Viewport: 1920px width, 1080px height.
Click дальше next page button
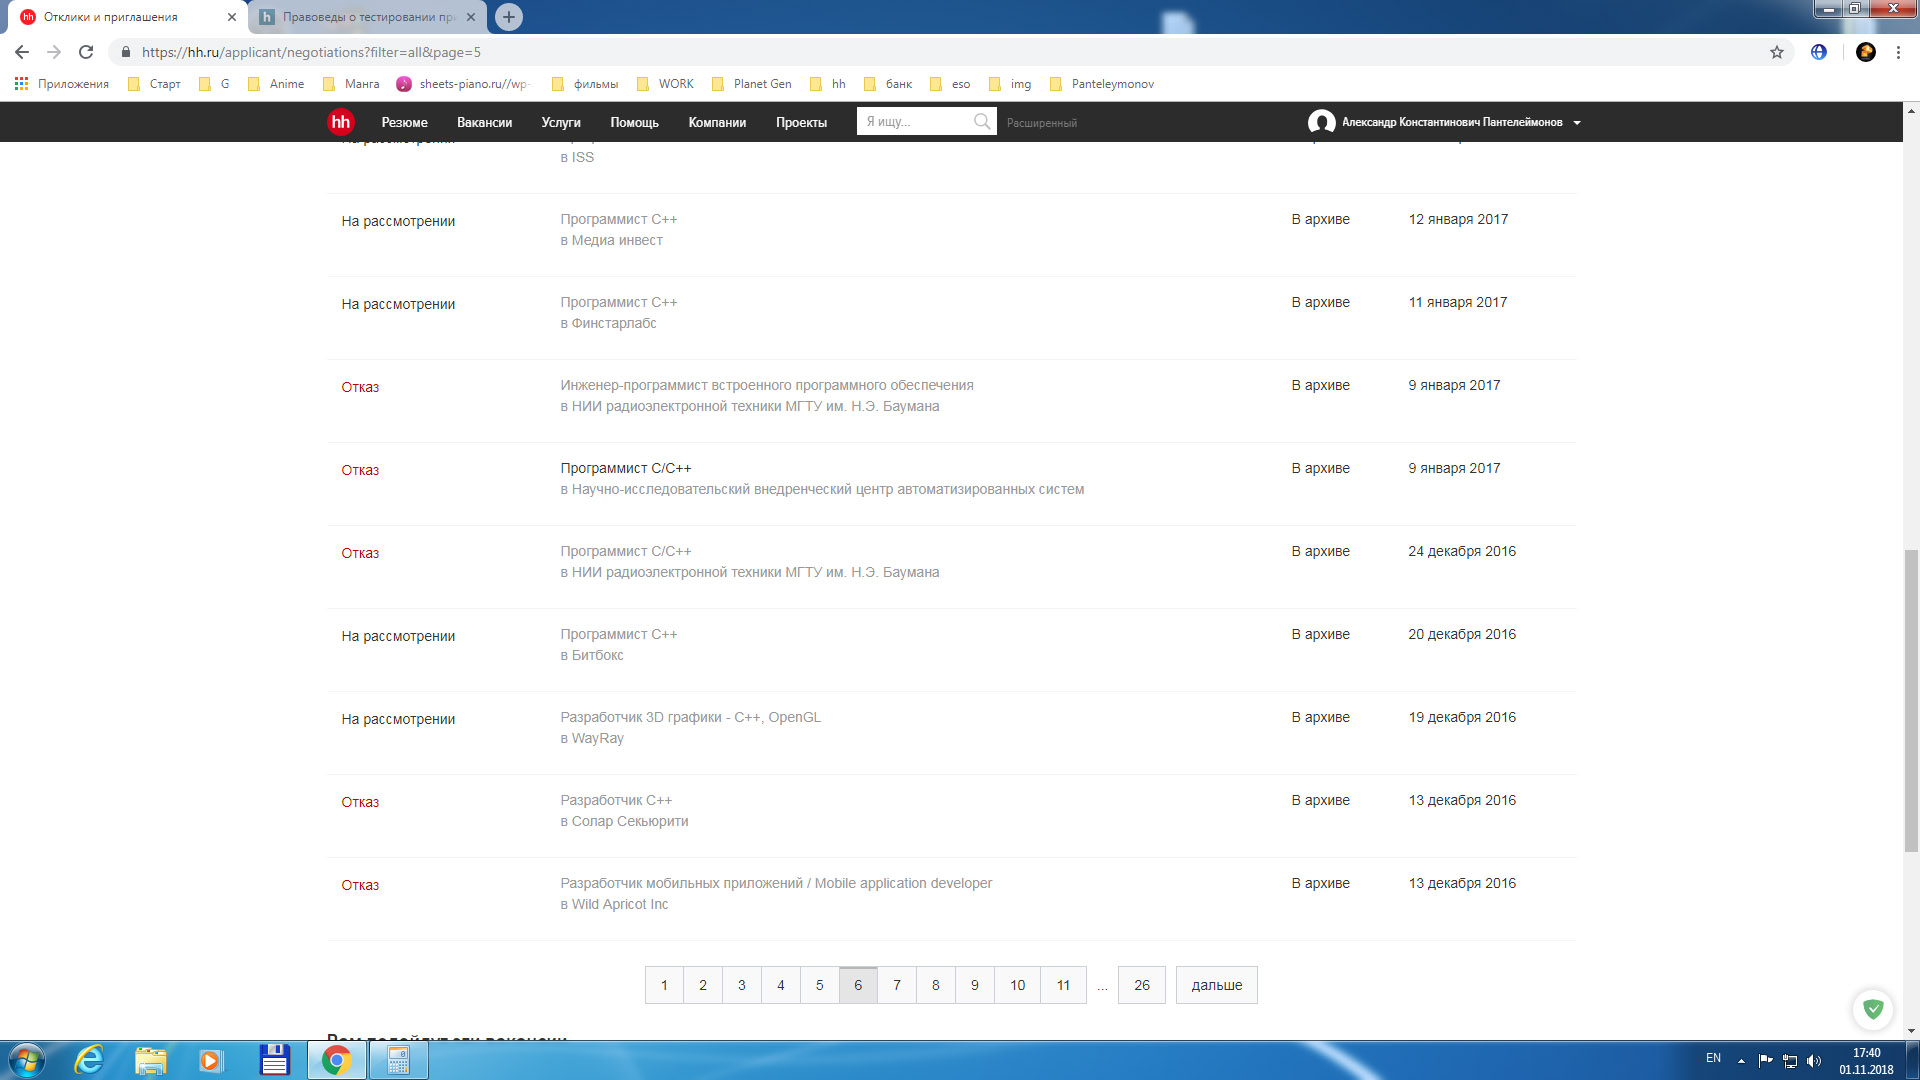pyautogui.click(x=1217, y=985)
